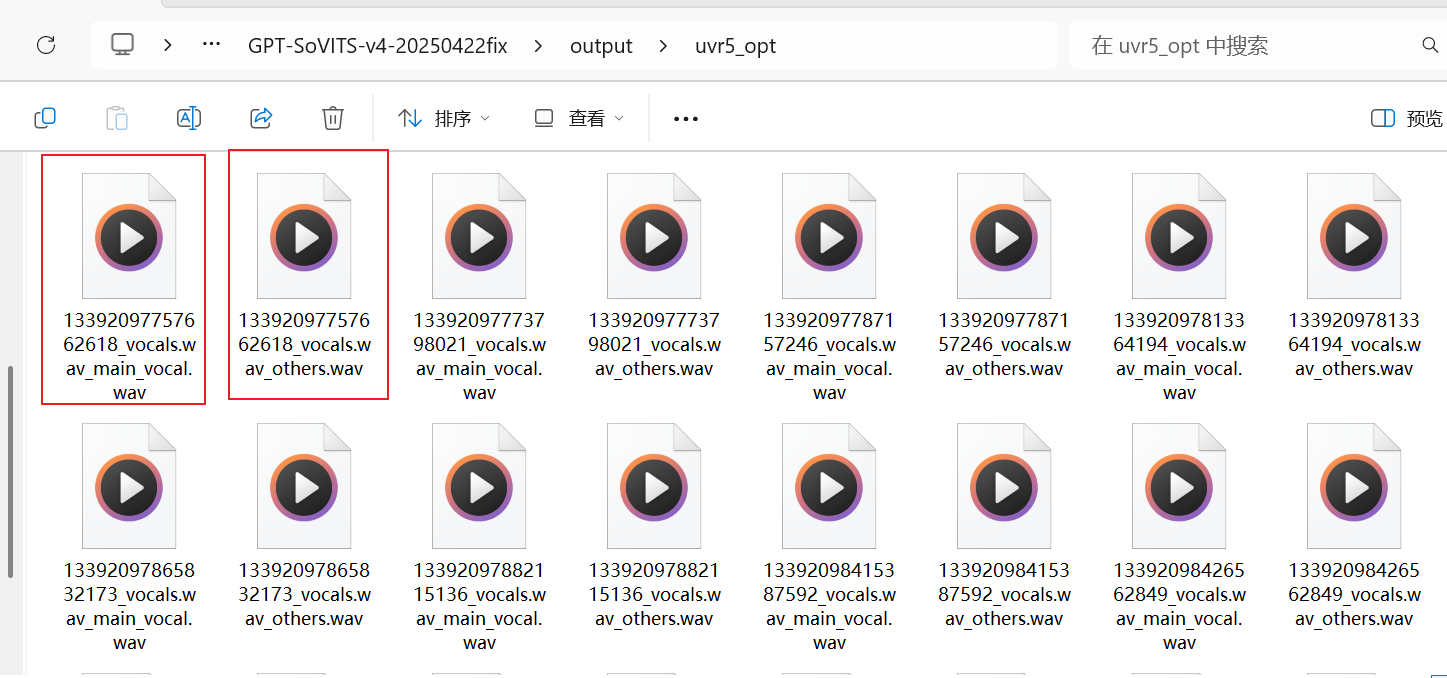The width and height of the screenshot is (1447, 678).
Task: Expand the chevron after output breadcrumb
Action: tap(664, 45)
